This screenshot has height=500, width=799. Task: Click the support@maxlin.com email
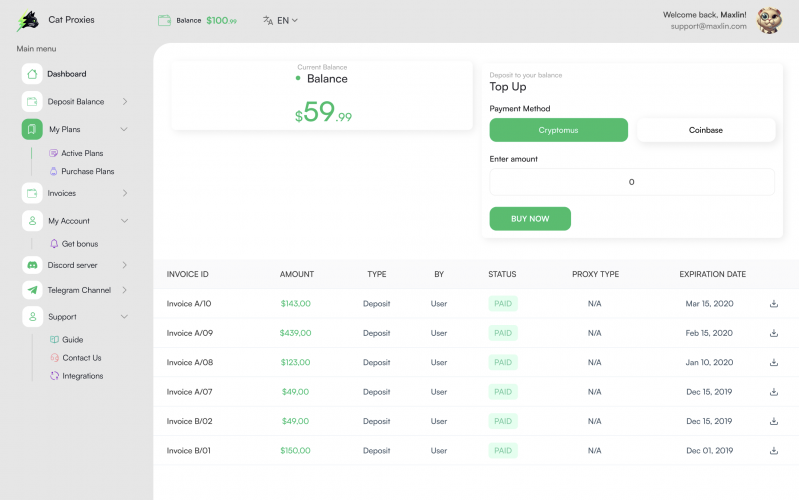[708, 26]
